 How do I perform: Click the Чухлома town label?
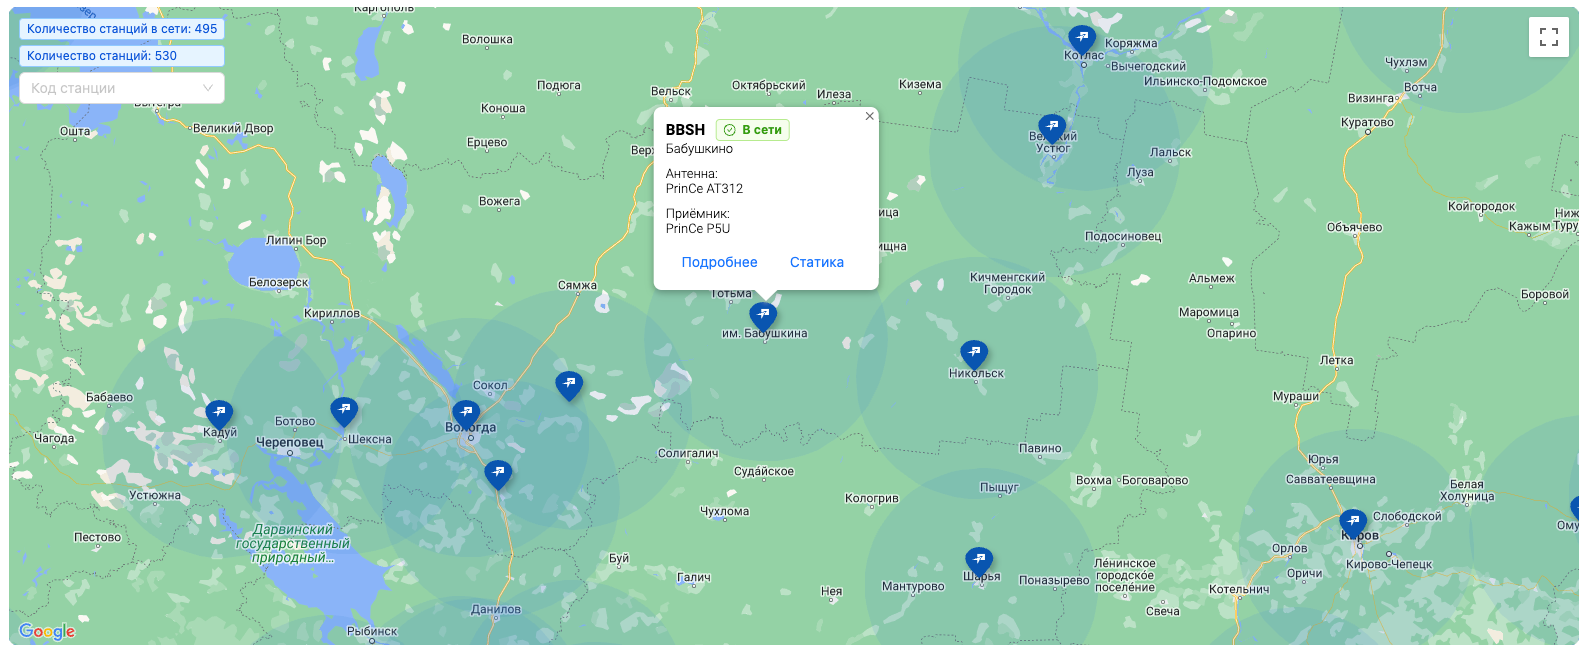(x=725, y=511)
